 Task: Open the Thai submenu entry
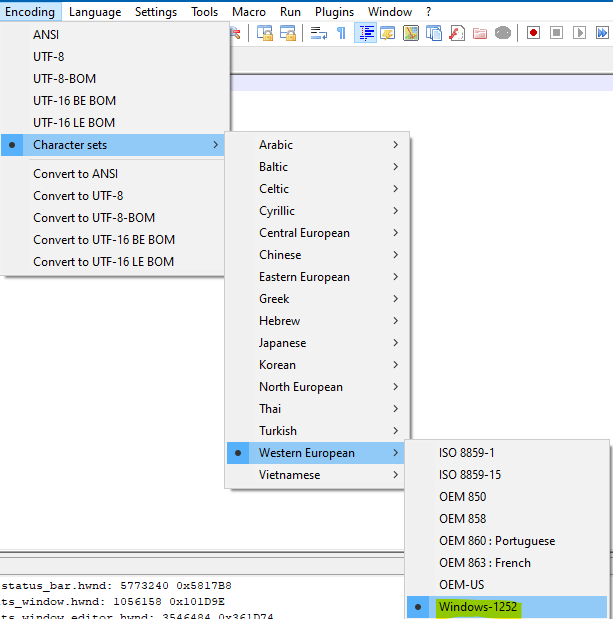tap(317, 409)
